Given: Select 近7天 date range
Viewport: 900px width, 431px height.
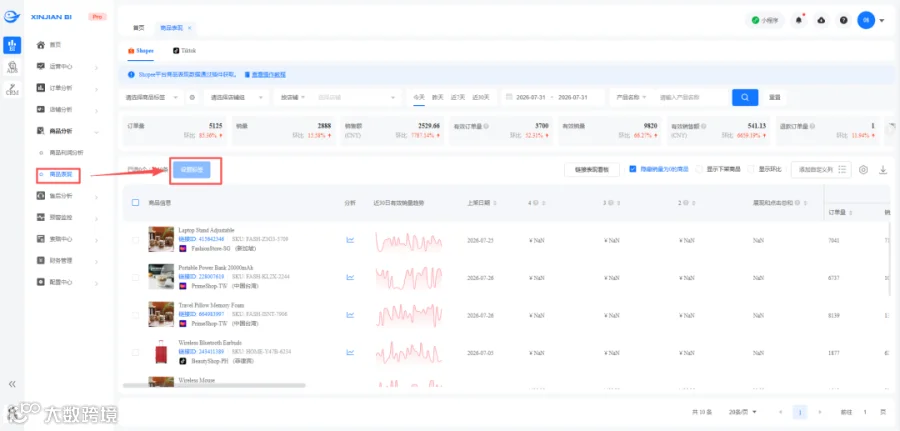Looking at the screenshot, I should point(458,98).
